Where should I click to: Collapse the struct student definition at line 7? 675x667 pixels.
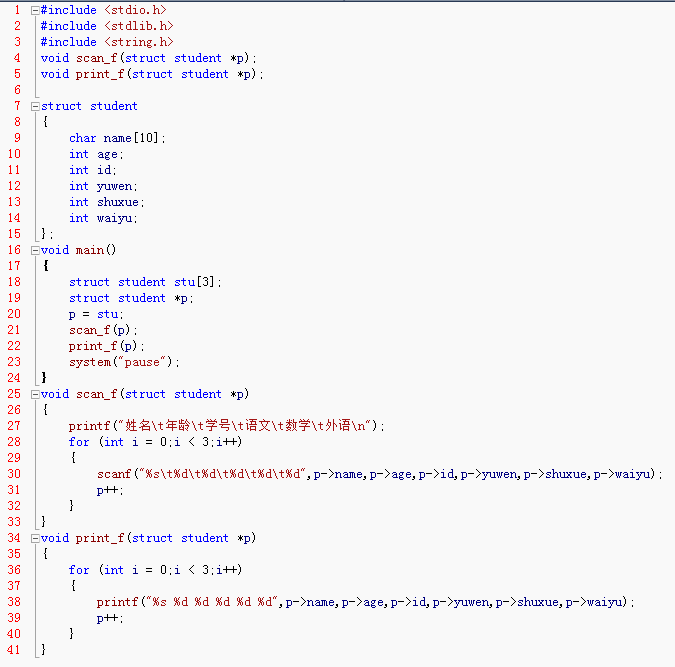[35, 106]
